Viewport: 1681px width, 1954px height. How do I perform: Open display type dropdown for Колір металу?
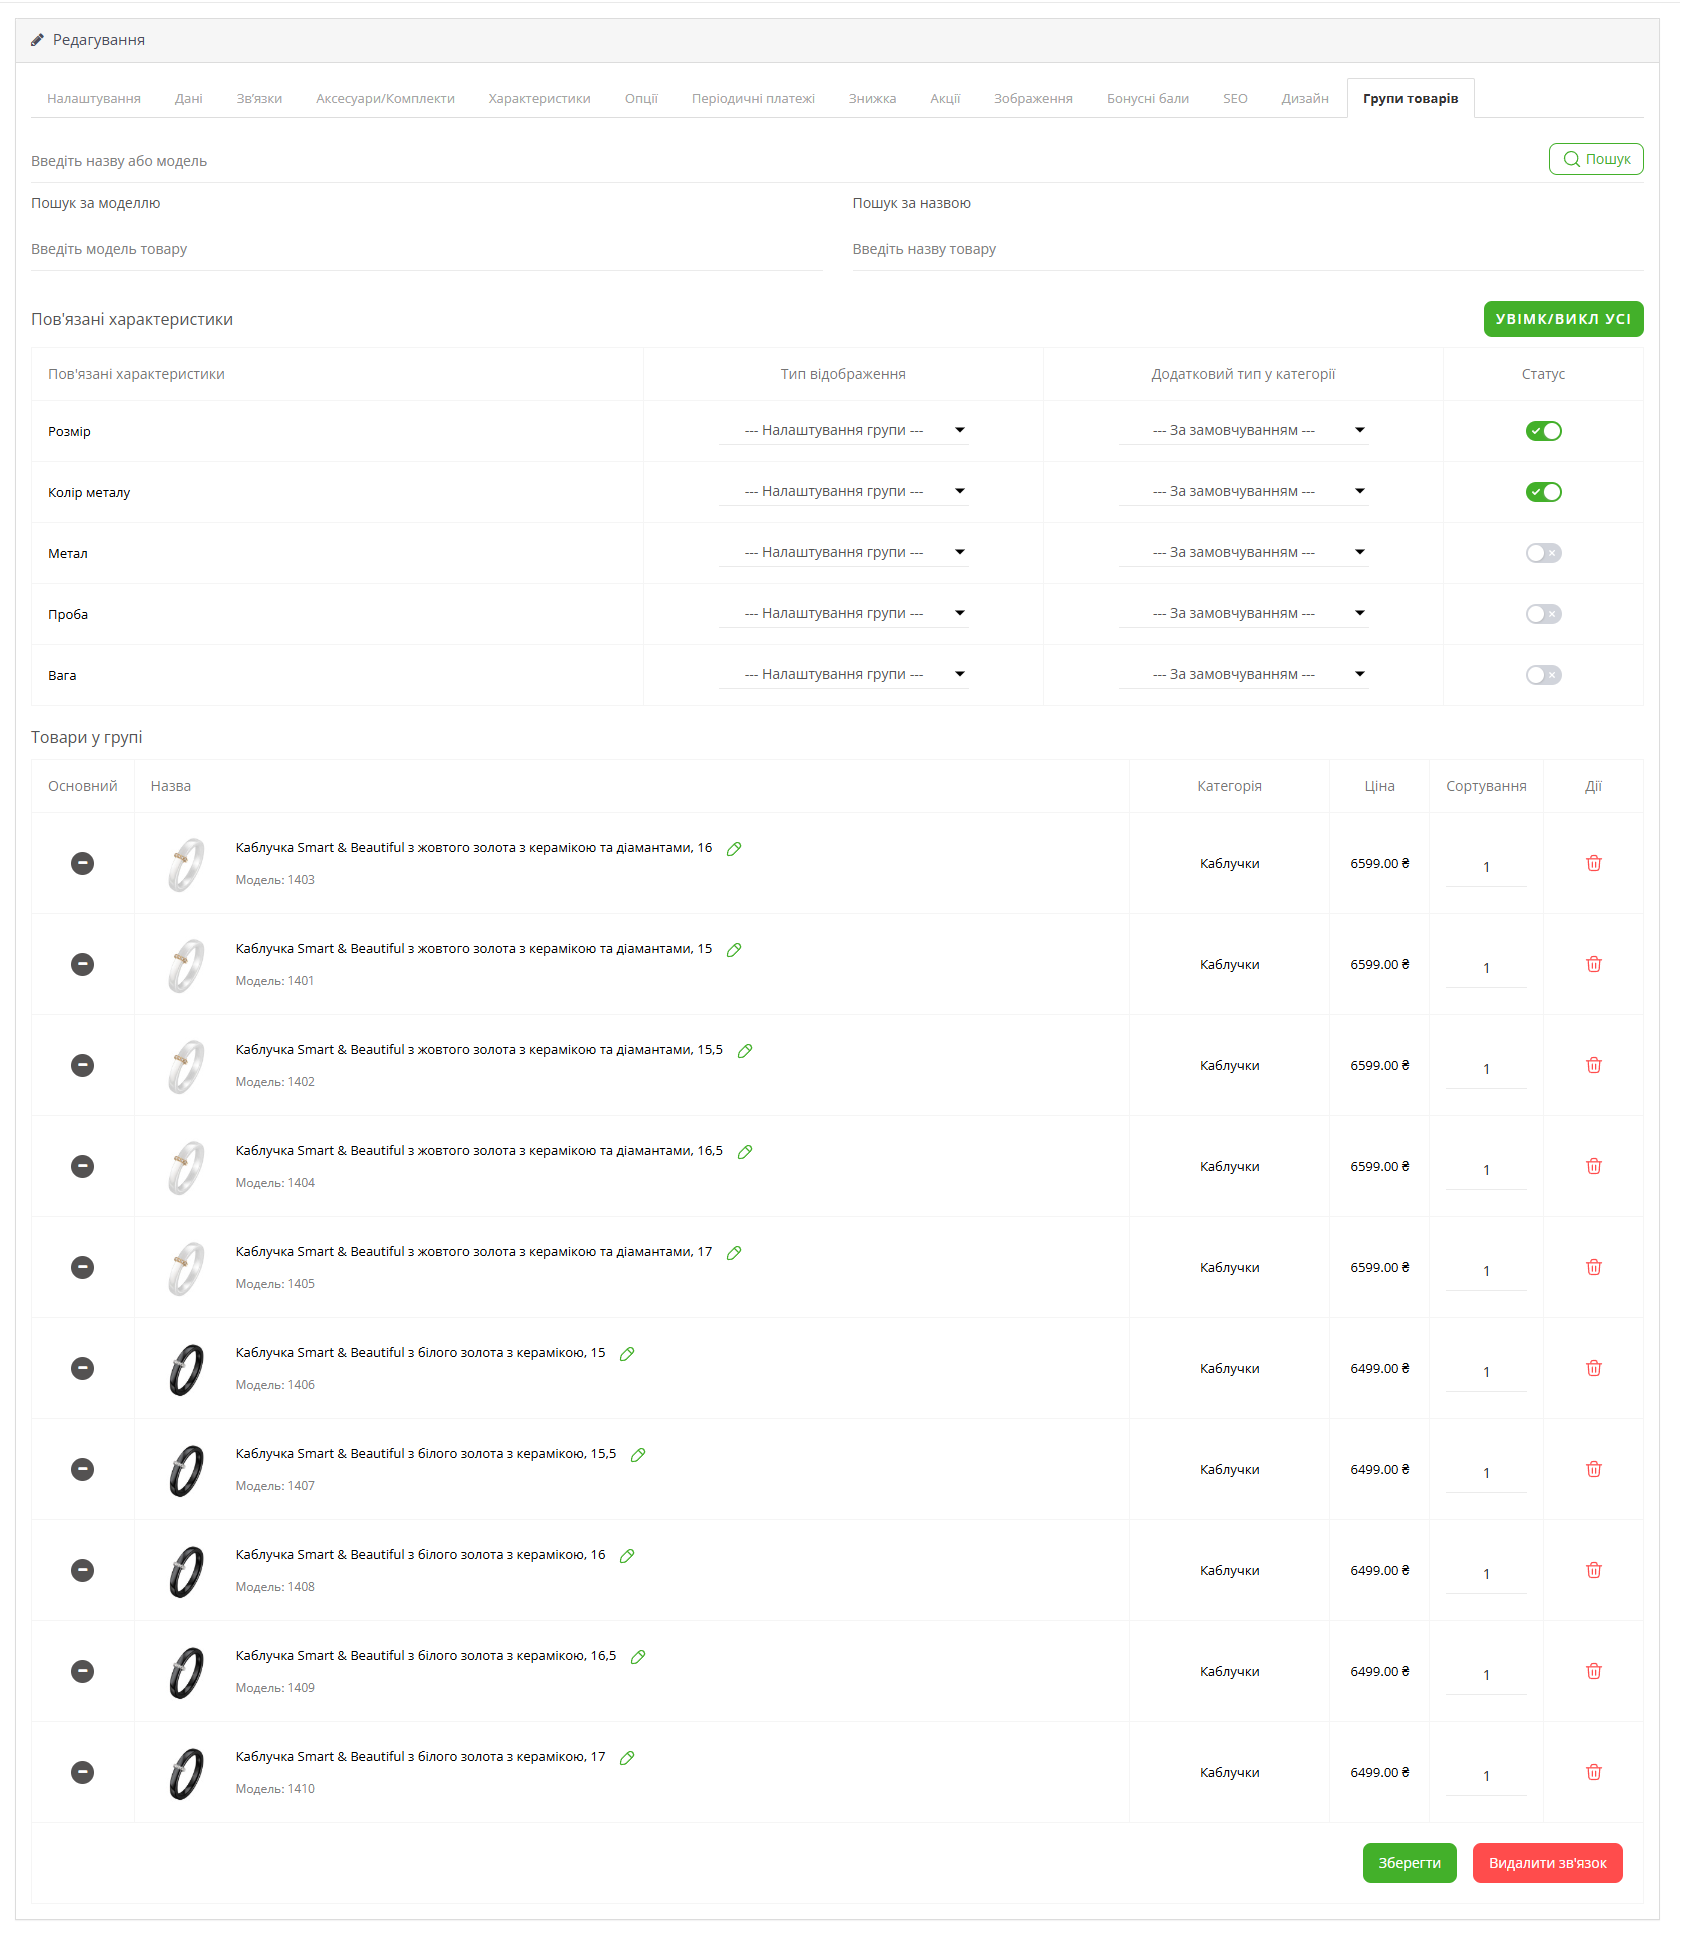pos(843,491)
